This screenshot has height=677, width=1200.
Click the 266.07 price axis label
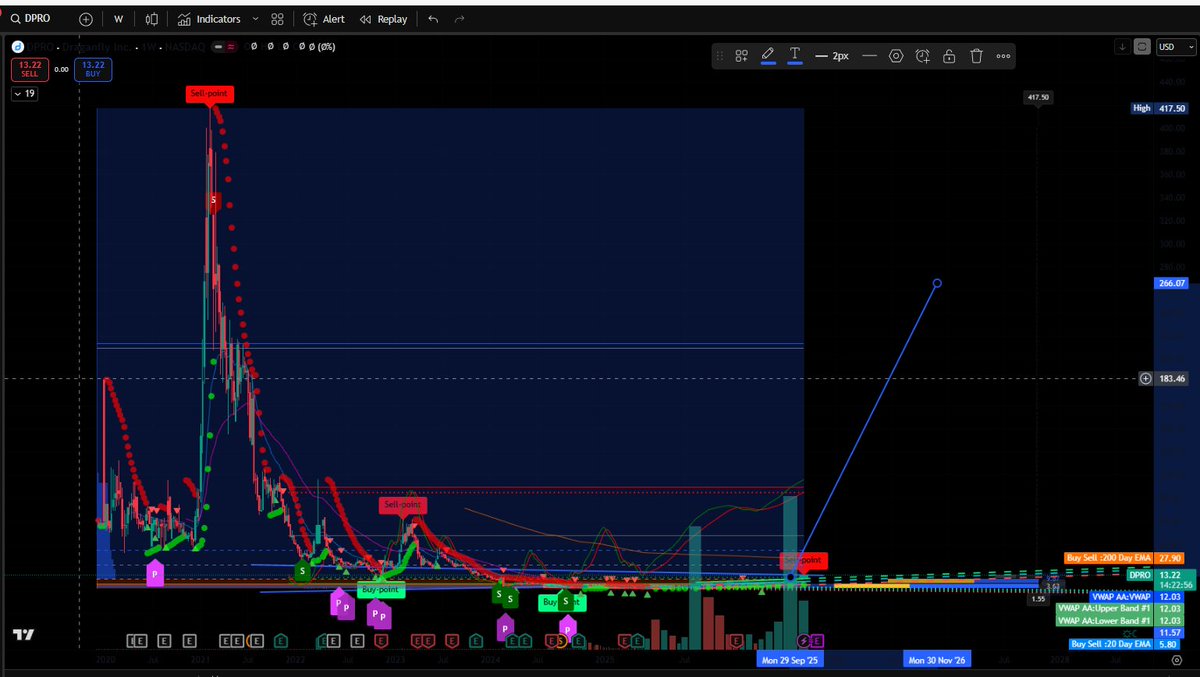pyautogui.click(x=1171, y=283)
